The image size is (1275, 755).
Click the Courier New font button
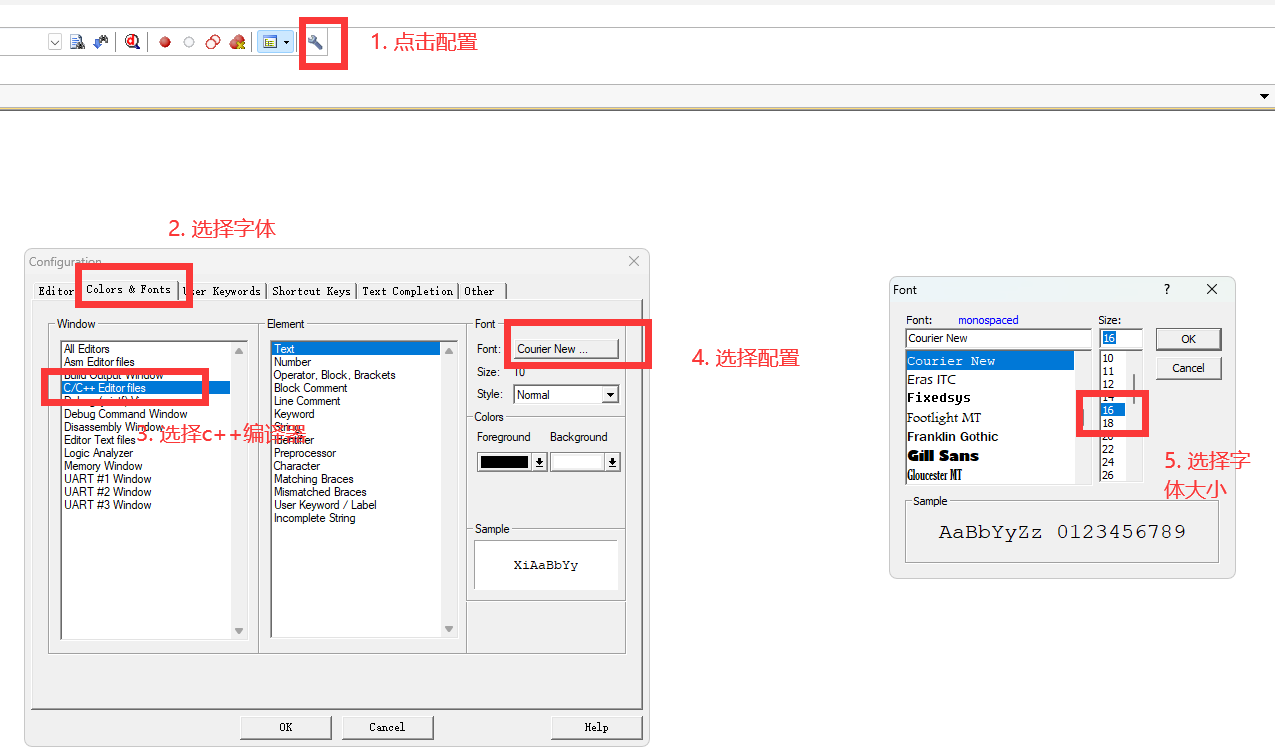(x=566, y=349)
